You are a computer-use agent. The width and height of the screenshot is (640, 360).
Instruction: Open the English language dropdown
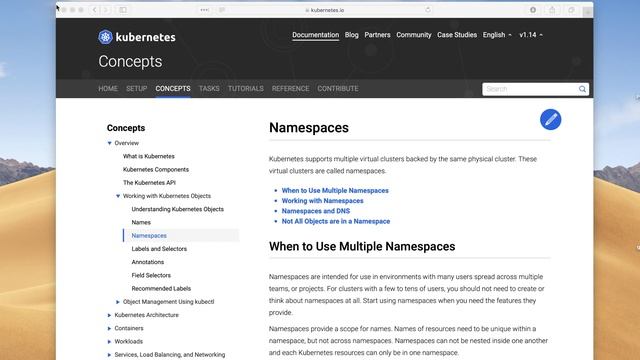tap(497, 35)
